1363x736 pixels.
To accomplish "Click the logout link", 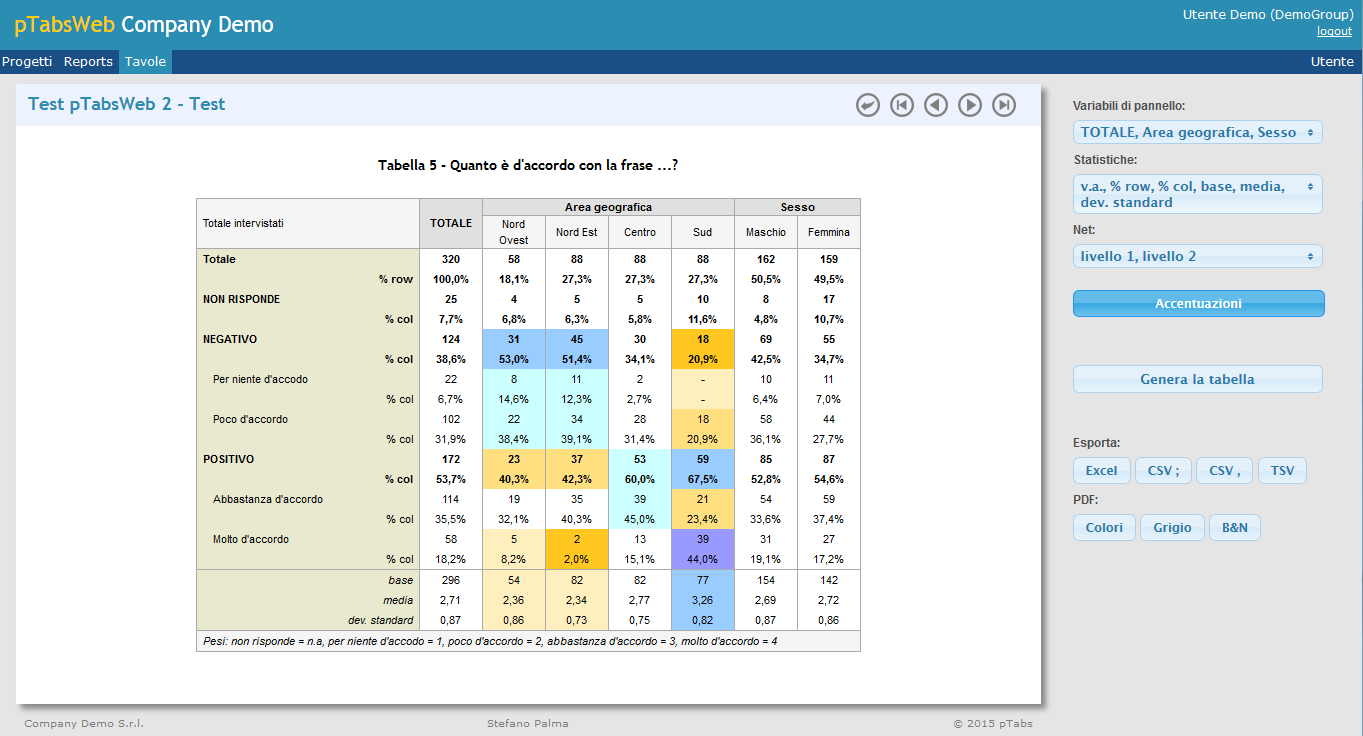I will click(1334, 31).
